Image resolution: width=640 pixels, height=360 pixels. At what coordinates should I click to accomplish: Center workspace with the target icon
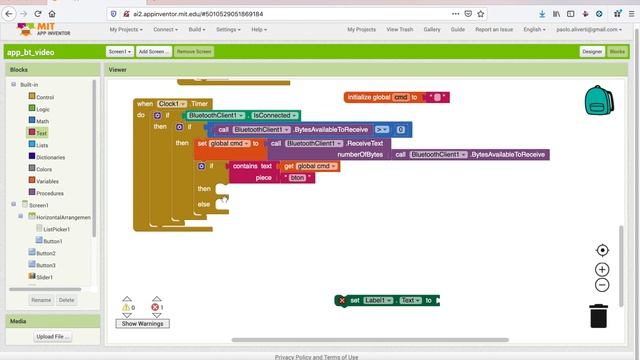pyautogui.click(x=602, y=250)
